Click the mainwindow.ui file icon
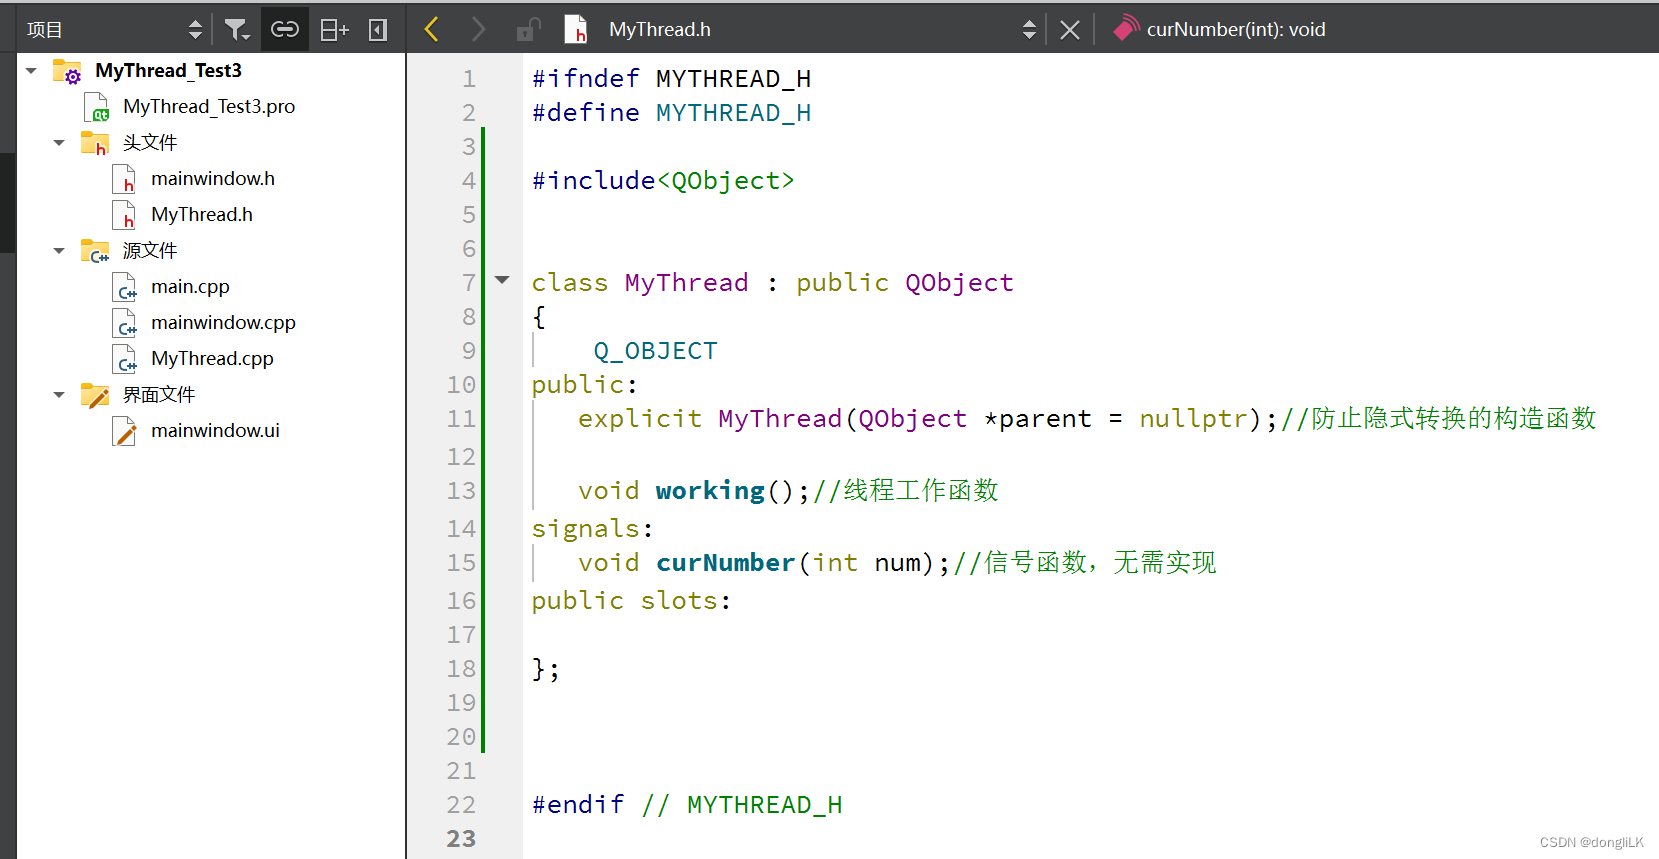 (124, 431)
